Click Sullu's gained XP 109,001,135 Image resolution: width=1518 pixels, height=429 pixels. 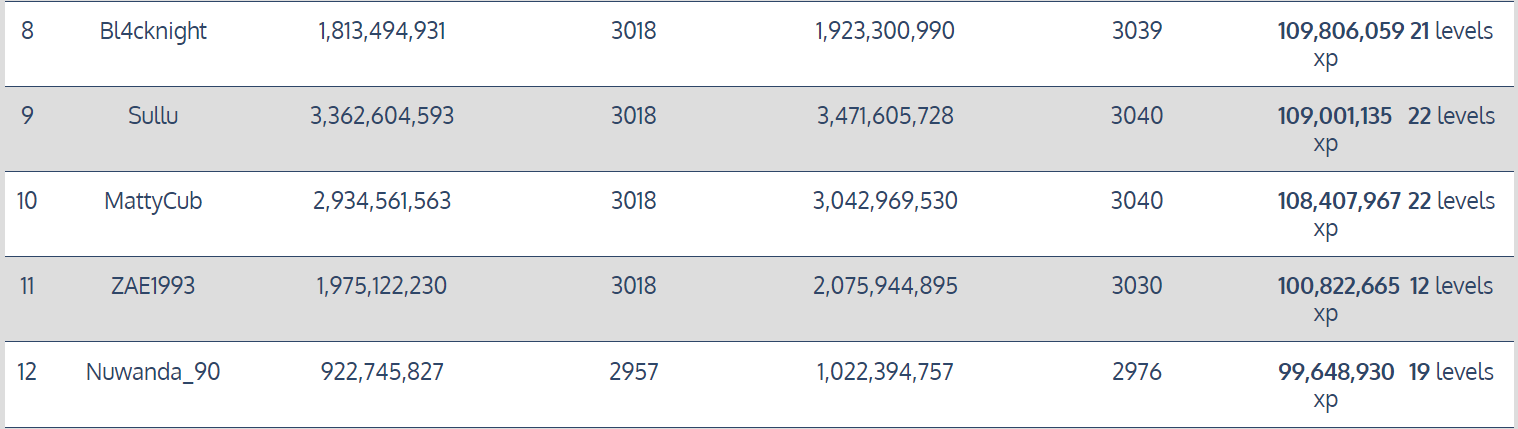tap(1334, 116)
